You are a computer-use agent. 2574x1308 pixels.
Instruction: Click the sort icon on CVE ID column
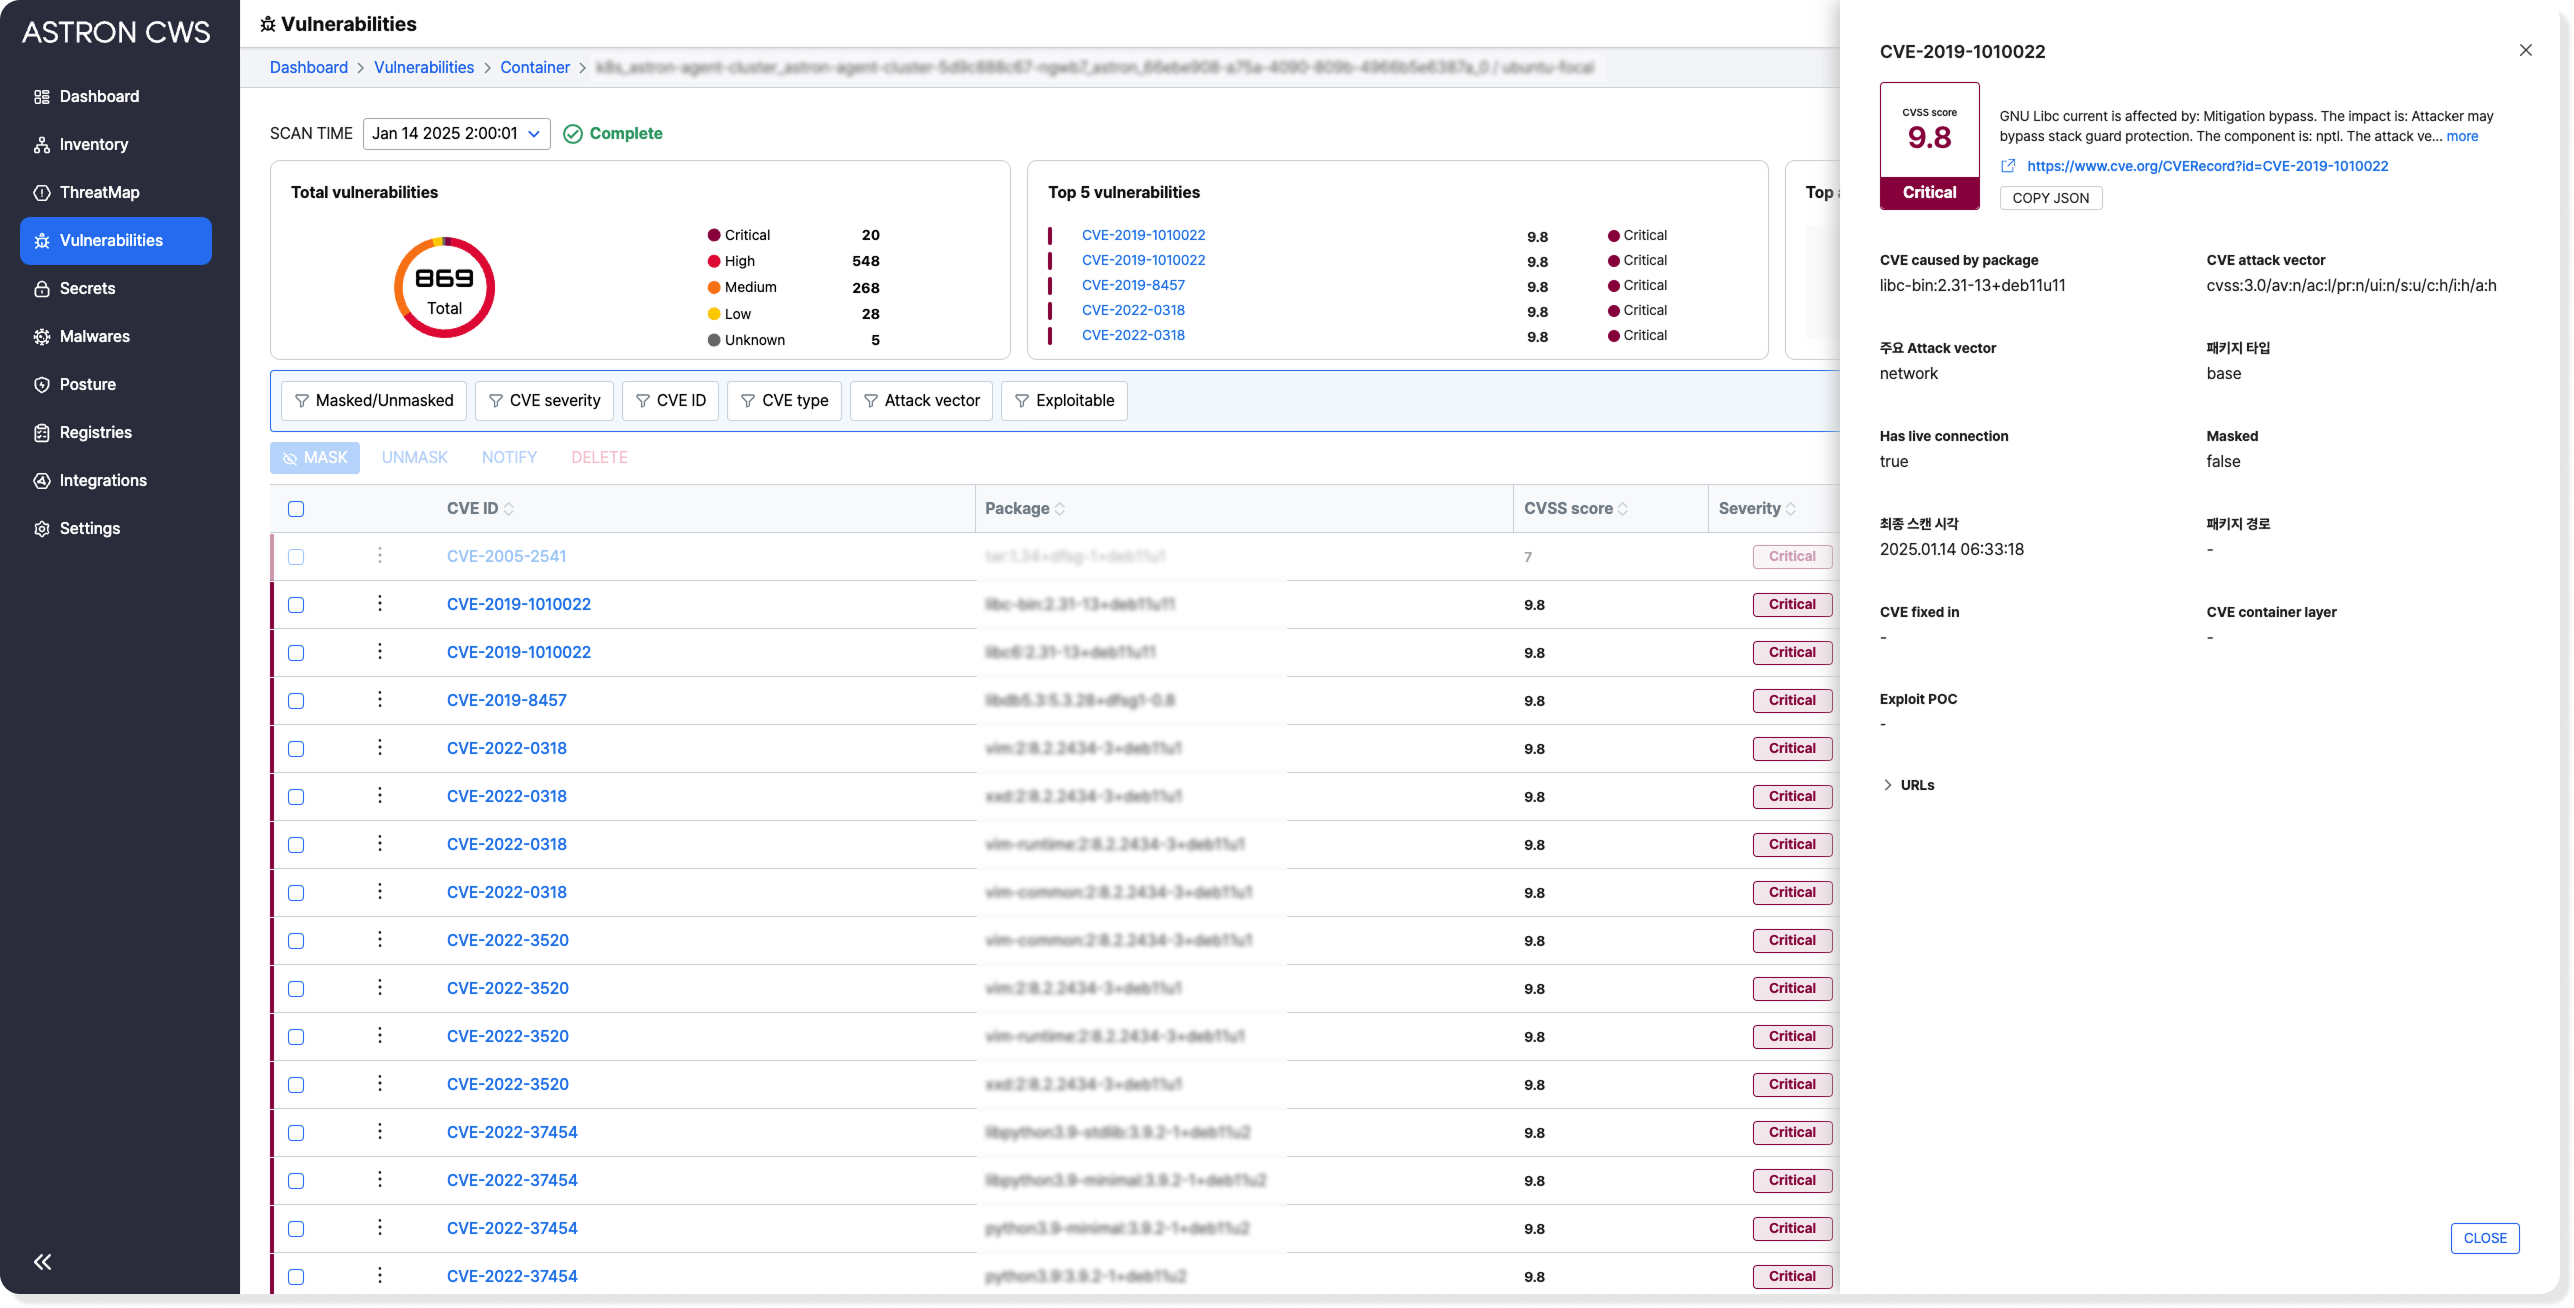pos(509,509)
